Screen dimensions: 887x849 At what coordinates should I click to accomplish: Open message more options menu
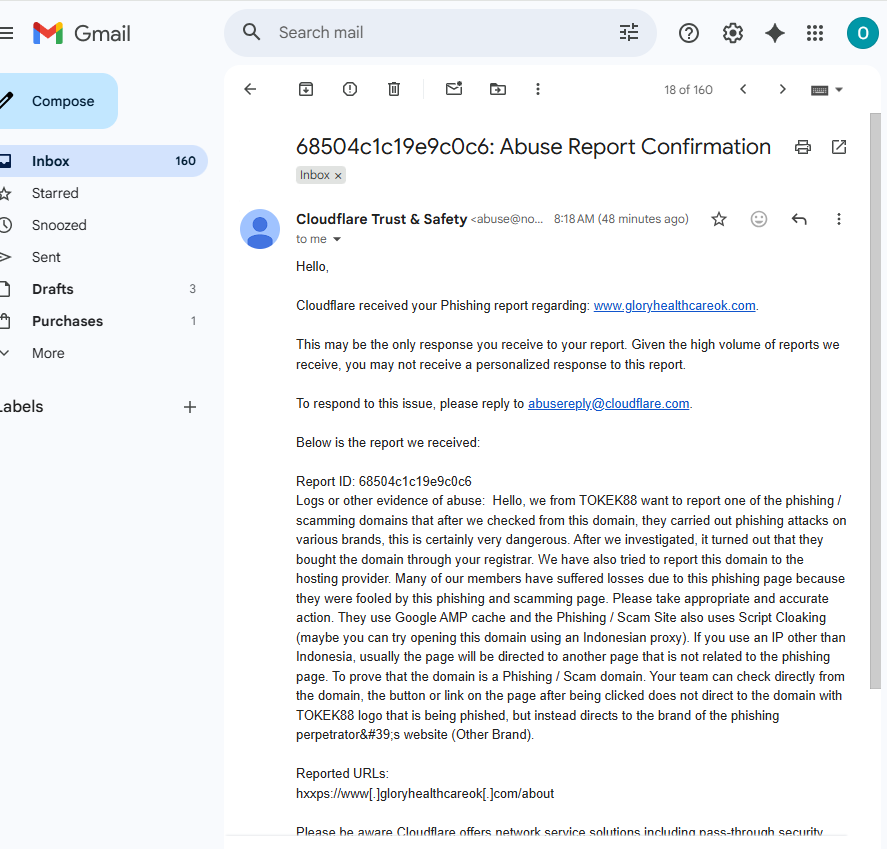coord(838,219)
